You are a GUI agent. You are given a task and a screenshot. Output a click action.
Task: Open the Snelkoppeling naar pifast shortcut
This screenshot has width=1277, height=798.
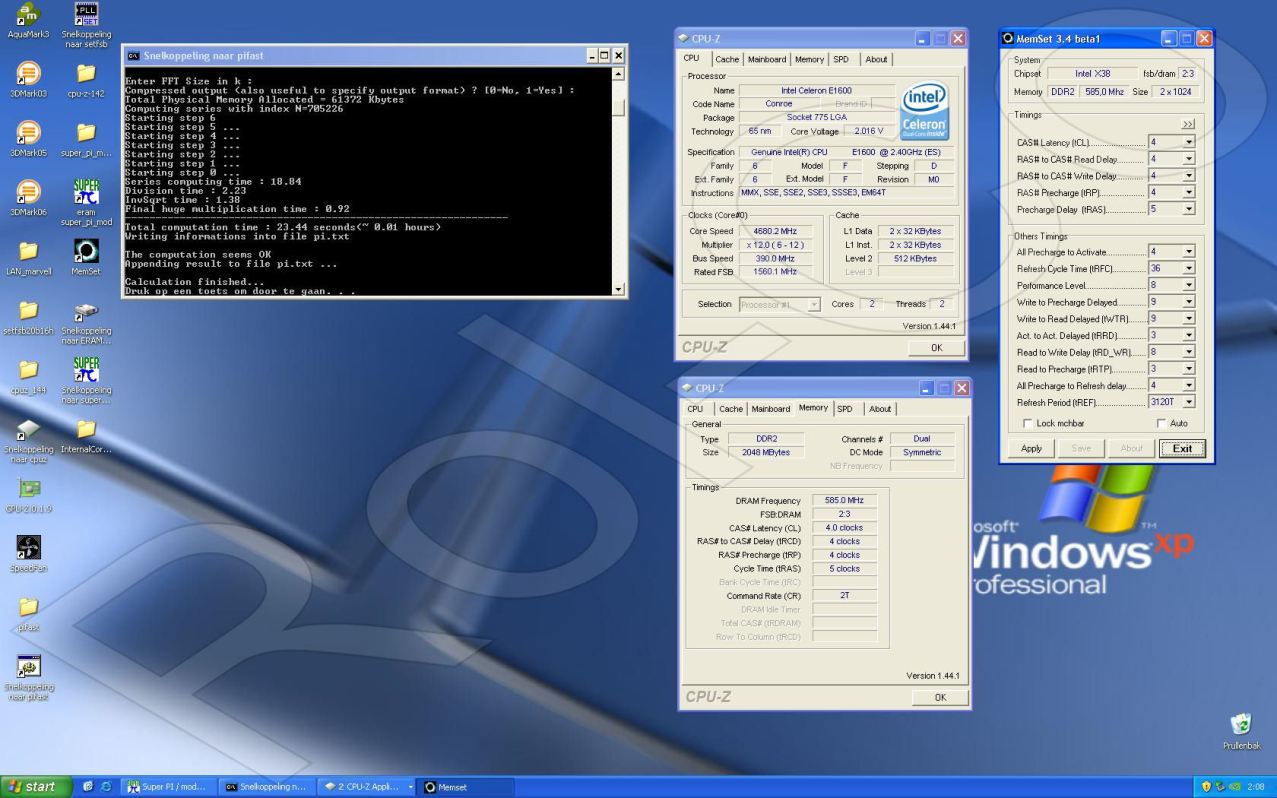pos(28,678)
